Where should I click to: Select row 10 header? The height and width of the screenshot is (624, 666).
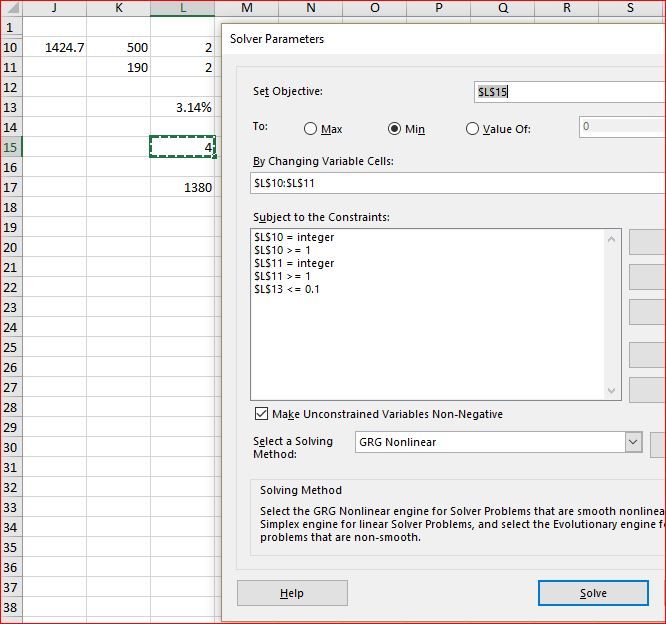tap(11, 47)
